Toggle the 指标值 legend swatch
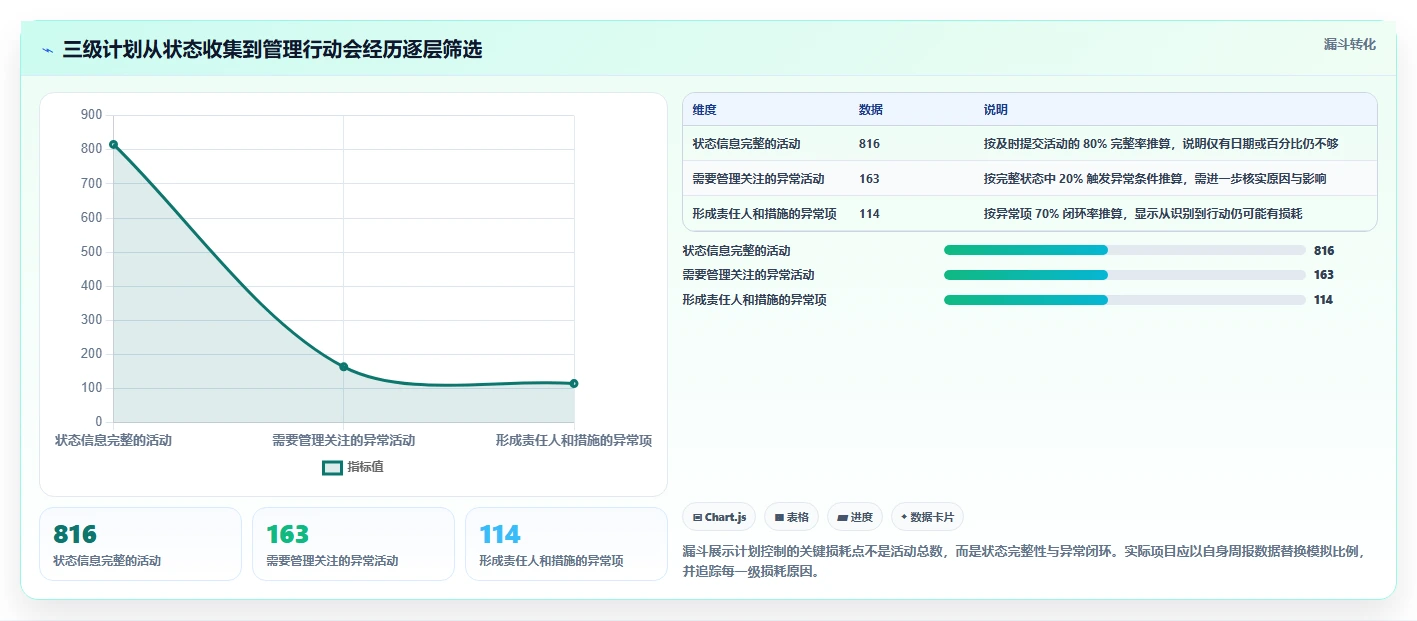 (x=332, y=467)
